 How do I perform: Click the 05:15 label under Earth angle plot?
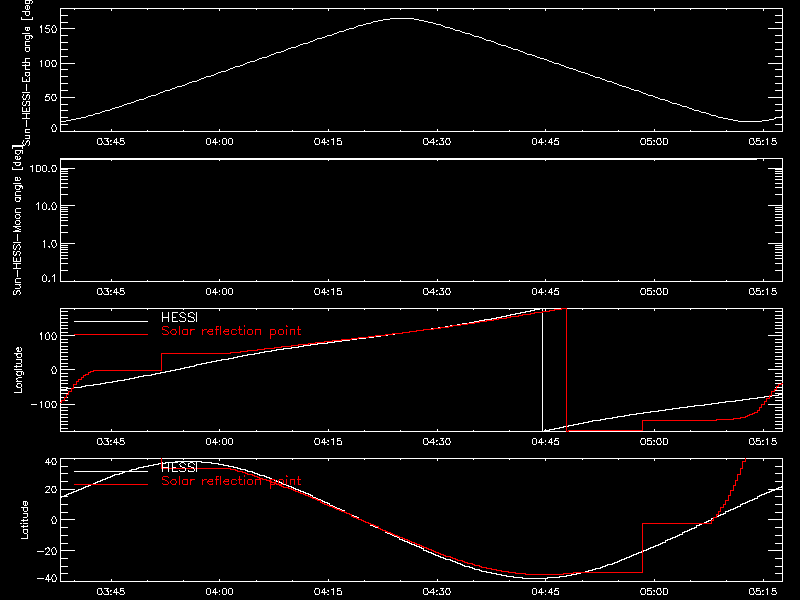[763, 142]
